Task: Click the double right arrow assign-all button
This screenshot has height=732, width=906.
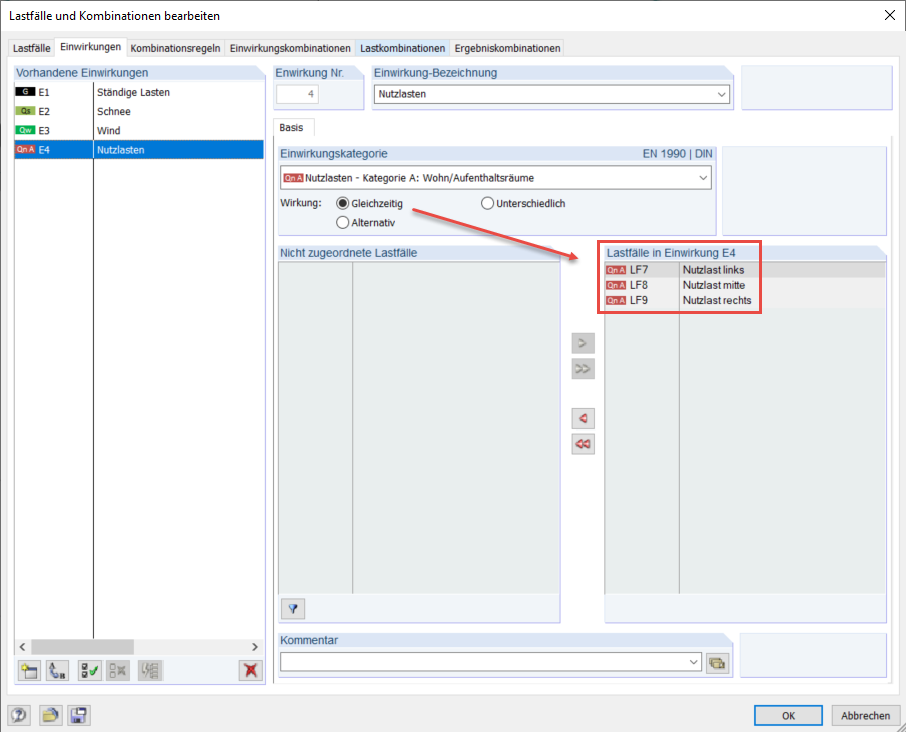Action: 583,369
